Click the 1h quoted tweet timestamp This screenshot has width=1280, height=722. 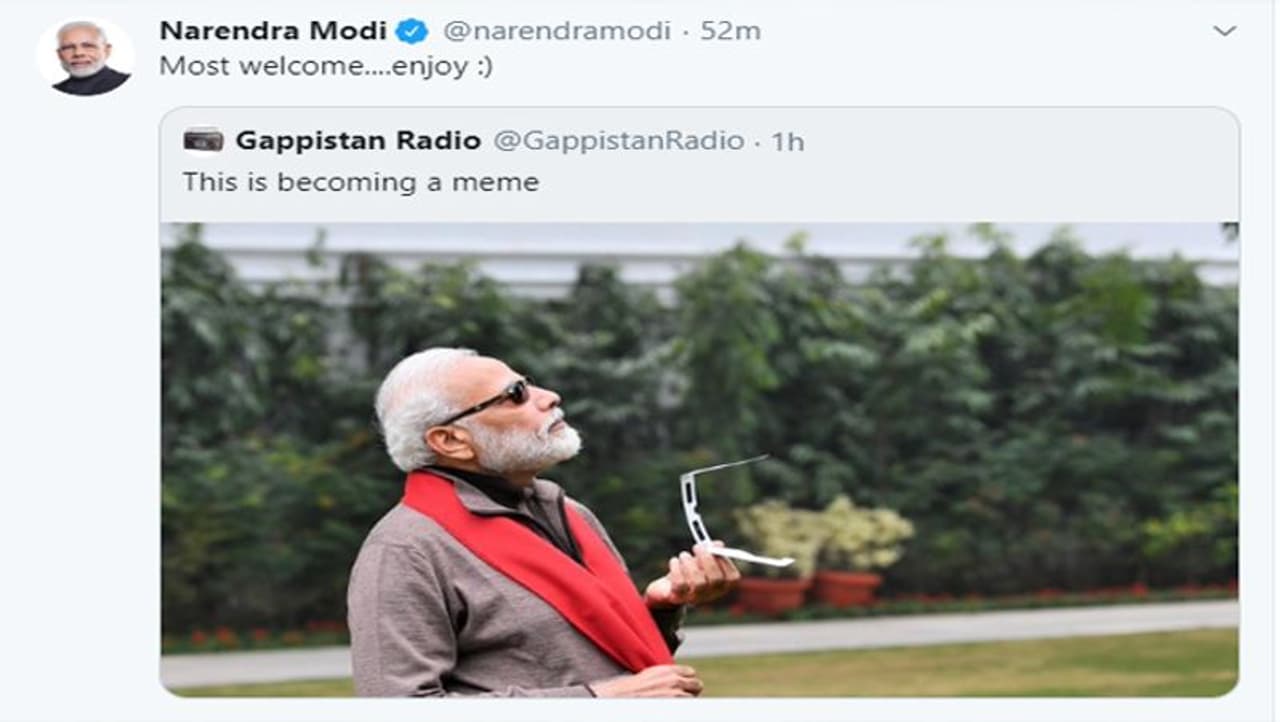click(x=787, y=141)
